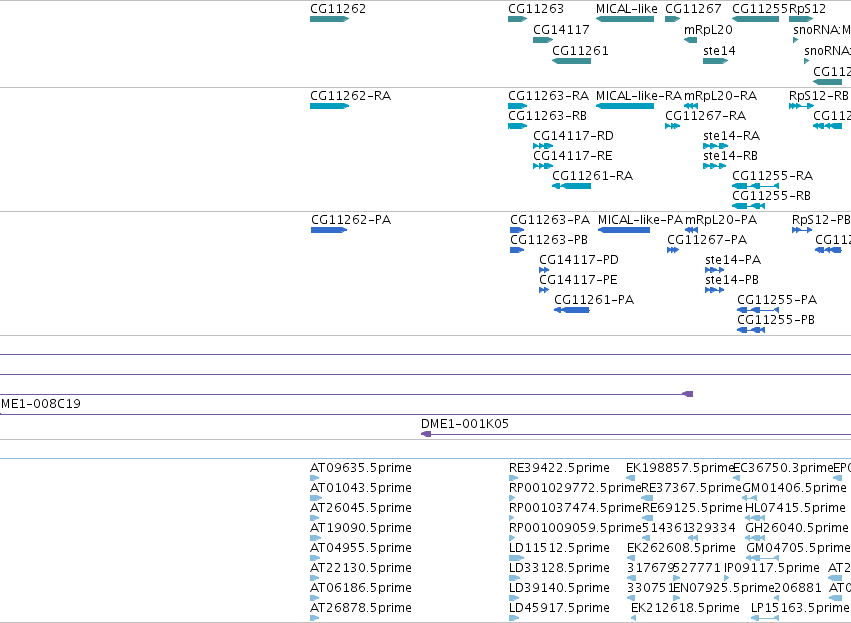This screenshot has height=623, width=851.
Task: Select the AT06186.5prime EST
Action: tap(315, 598)
